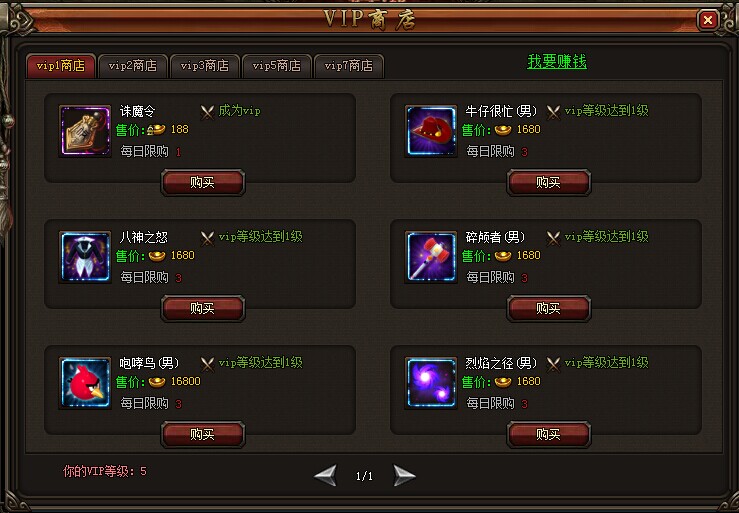Click 购买 under 咆哮鸟 (男)
The height and width of the screenshot is (513, 739).
[x=203, y=434]
